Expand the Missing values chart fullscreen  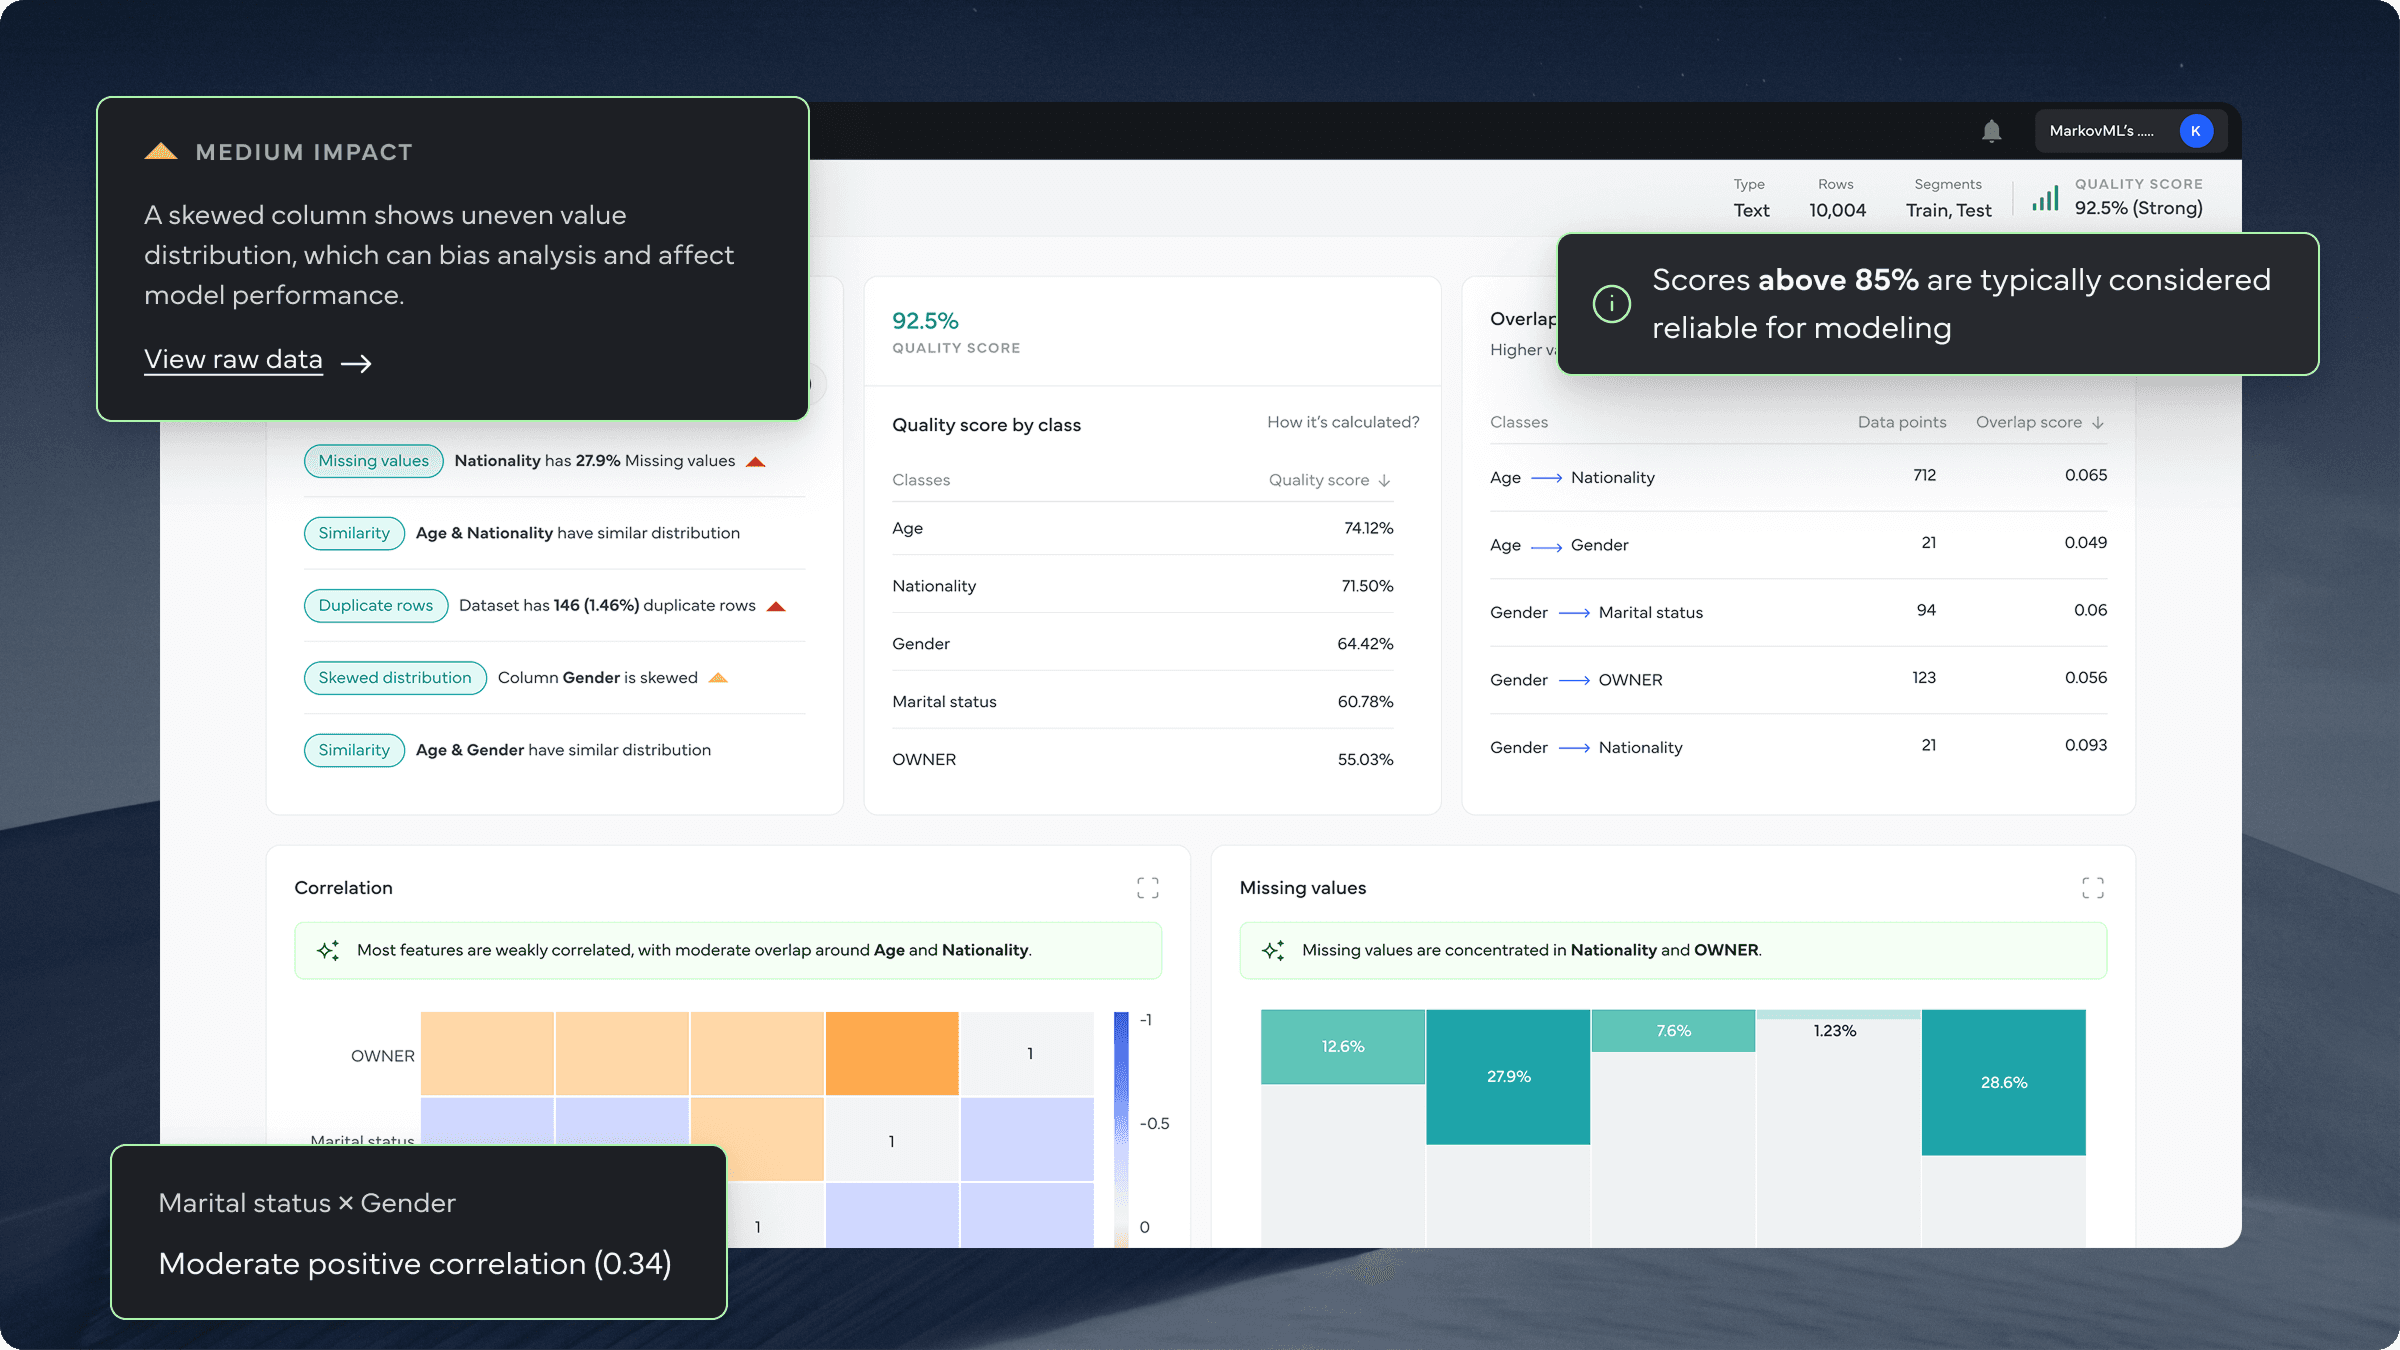2092,888
